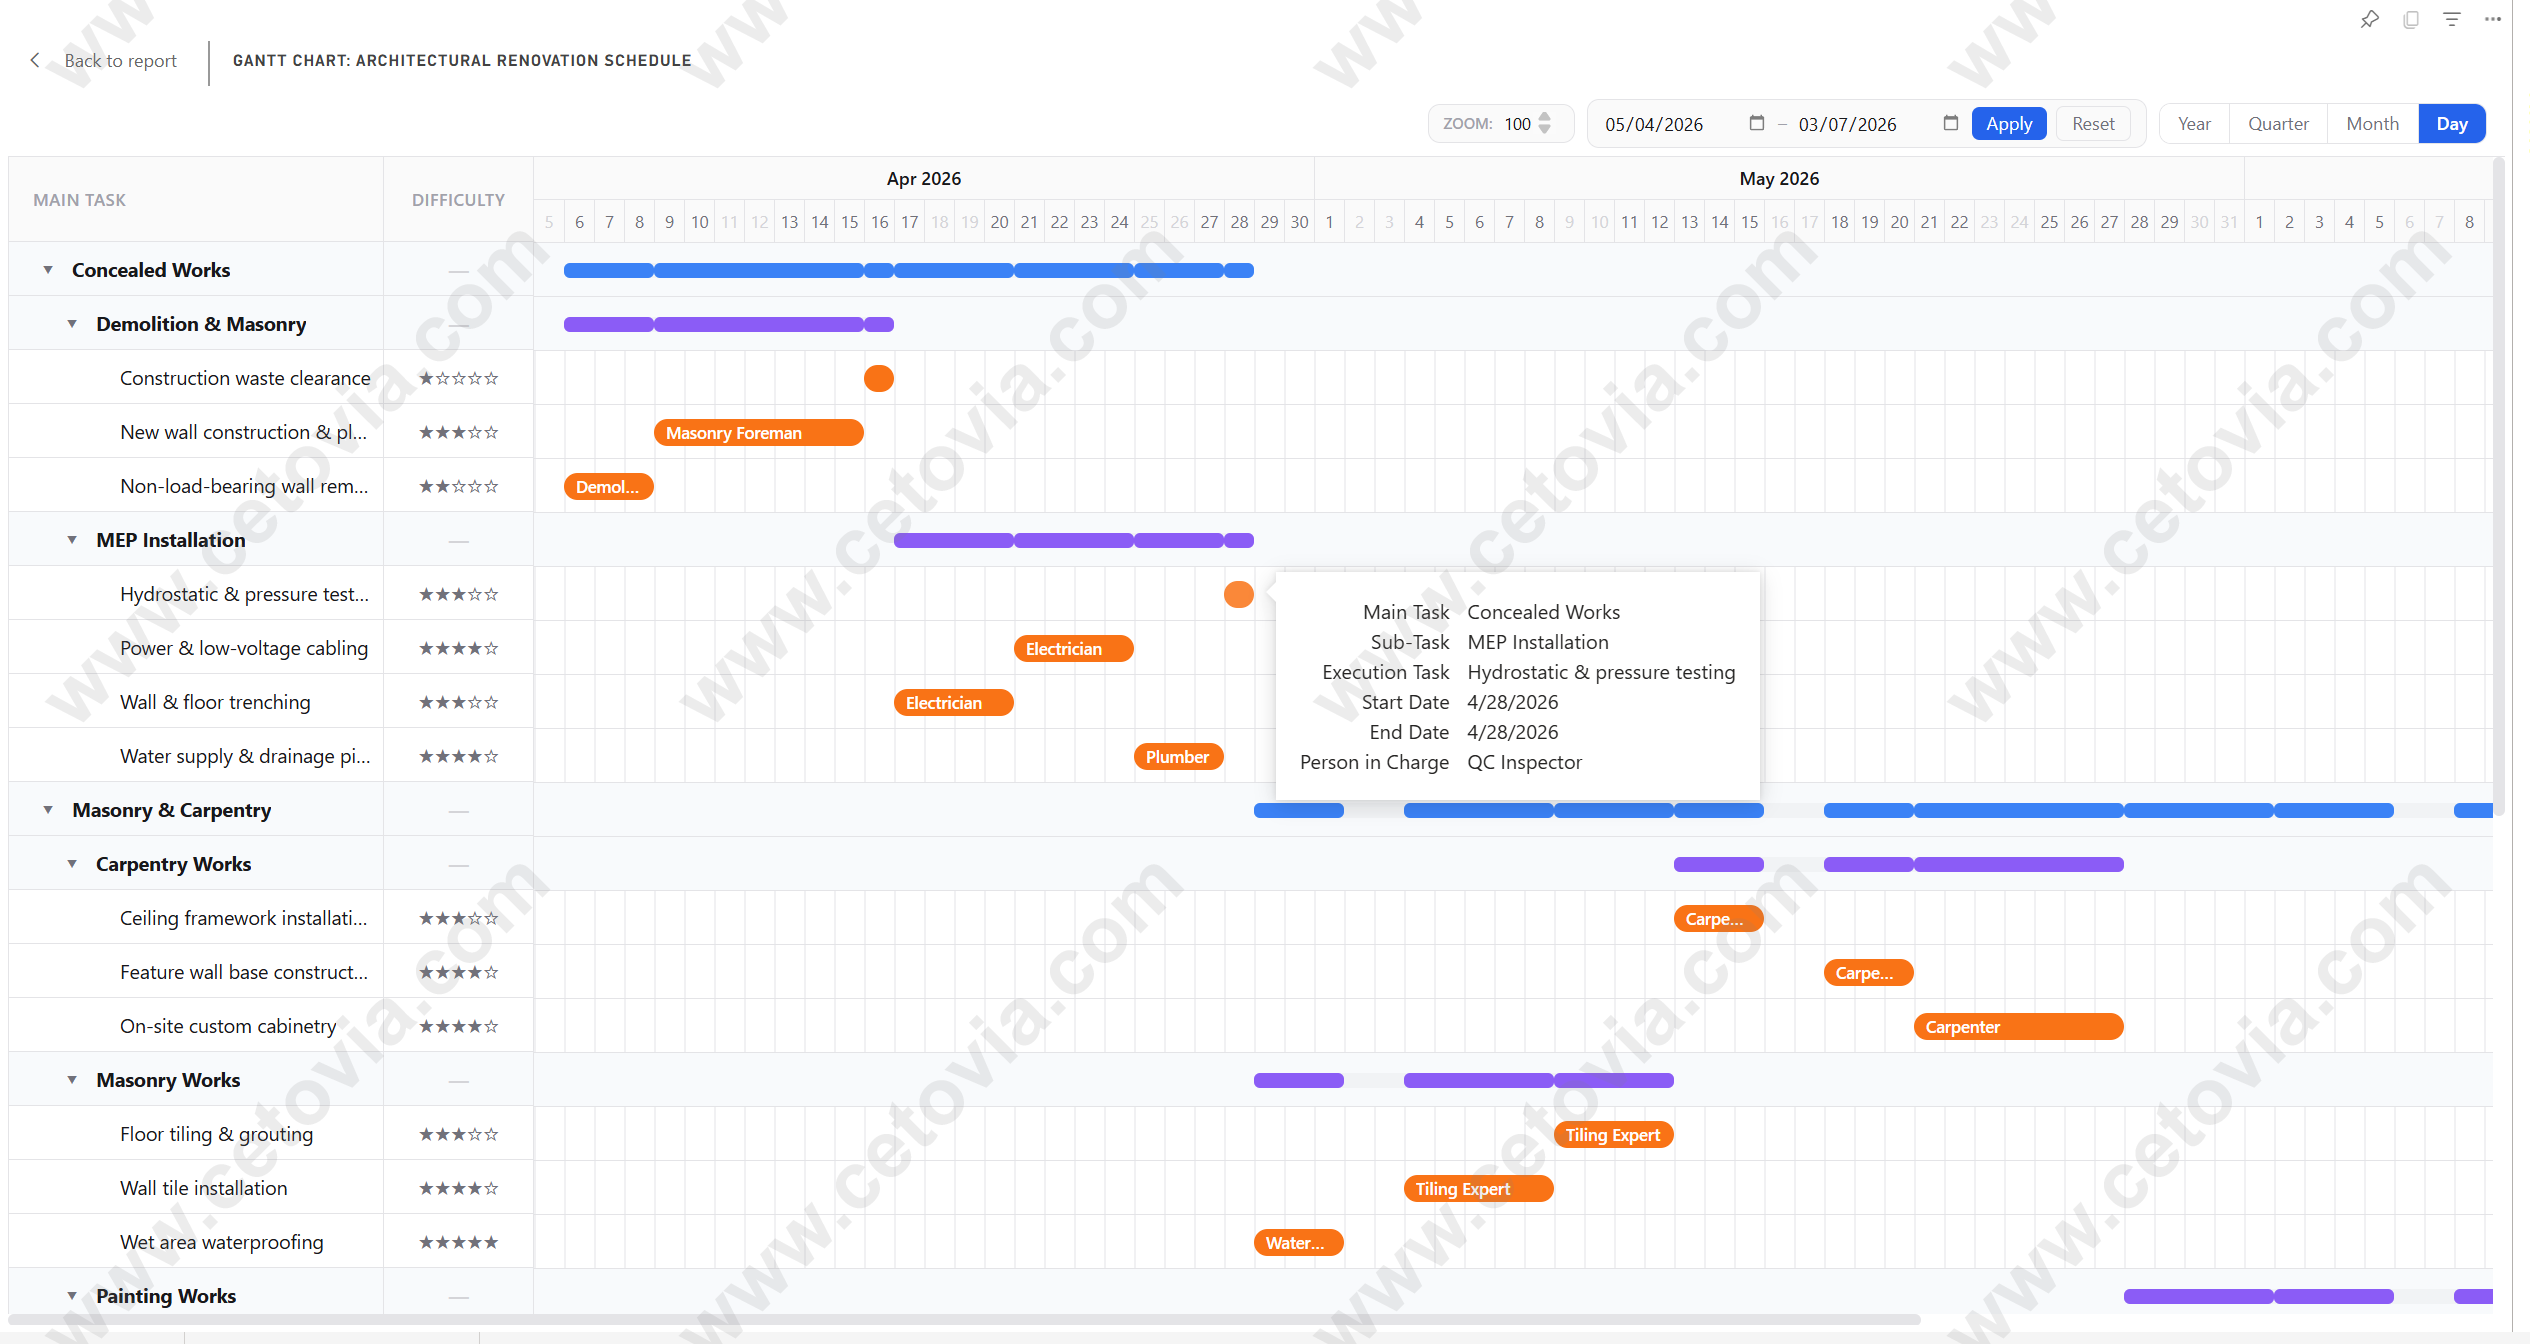Click the Carpe... bar for Feature wall
Image resolution: width=2530 pixels, height=1344 pixels.
[1868, 973]
